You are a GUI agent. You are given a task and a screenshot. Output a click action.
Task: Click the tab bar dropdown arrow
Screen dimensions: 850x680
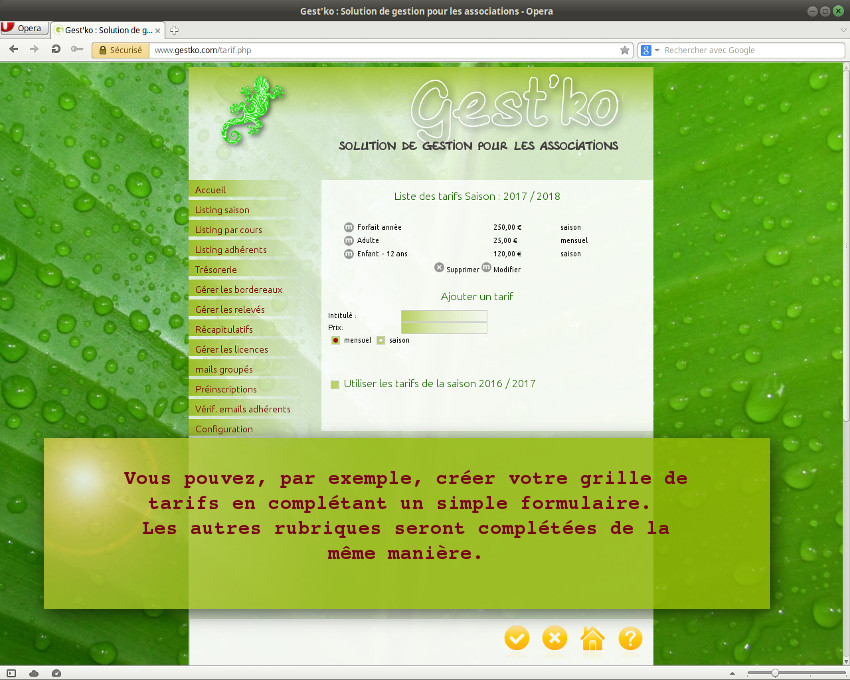coord(843,30)
